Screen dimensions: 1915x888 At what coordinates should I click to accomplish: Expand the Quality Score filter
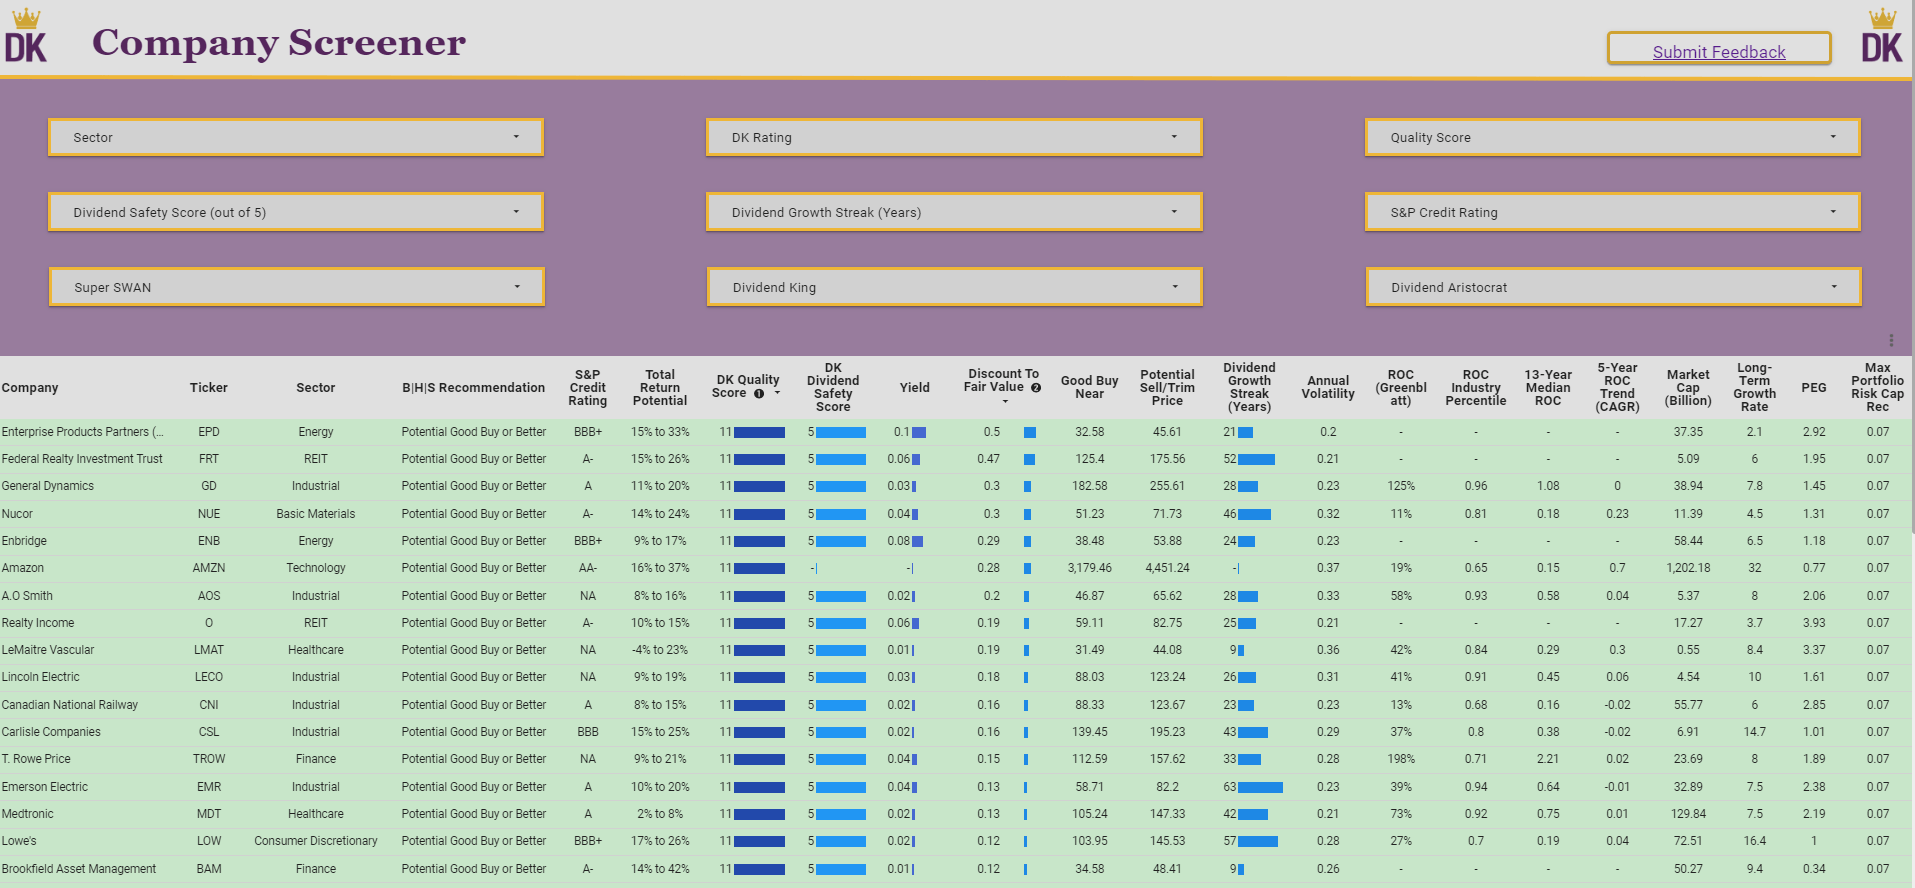(1613, 138)
